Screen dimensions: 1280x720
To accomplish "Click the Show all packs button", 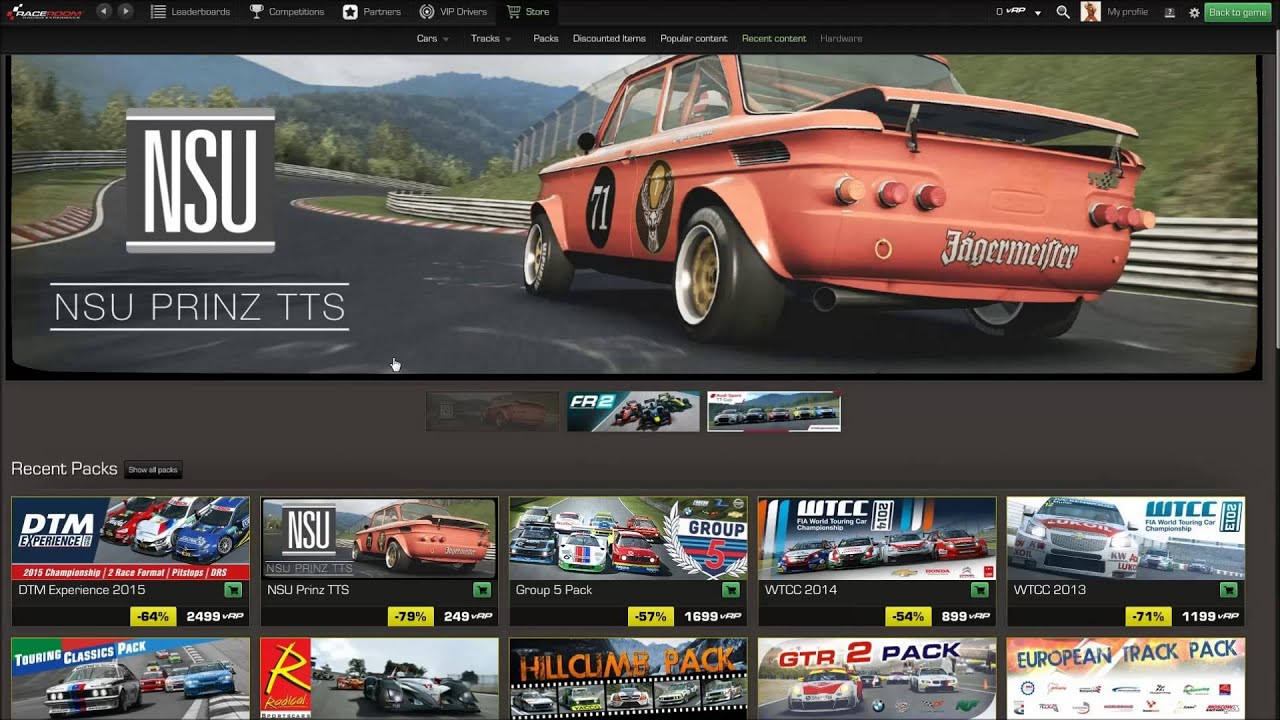I will click(x=153, y=469).
